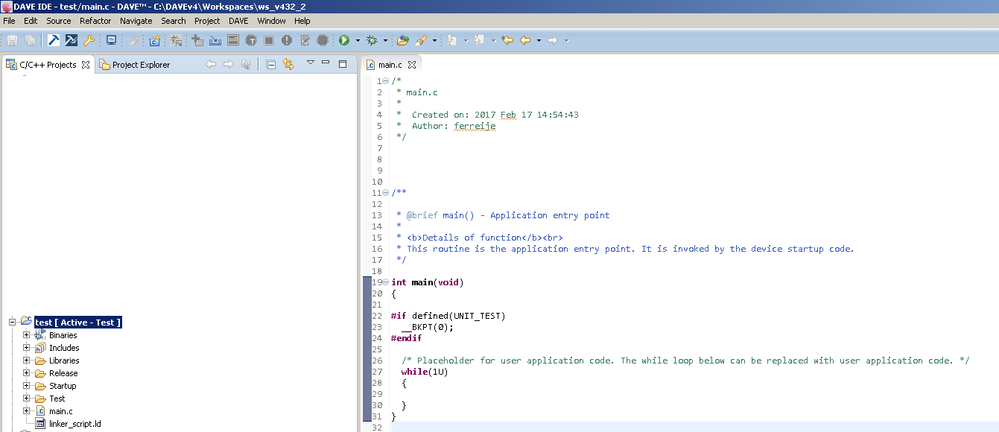
Task: Click the yellow wrench toolbar icon
Action: [x=89, y=40]
